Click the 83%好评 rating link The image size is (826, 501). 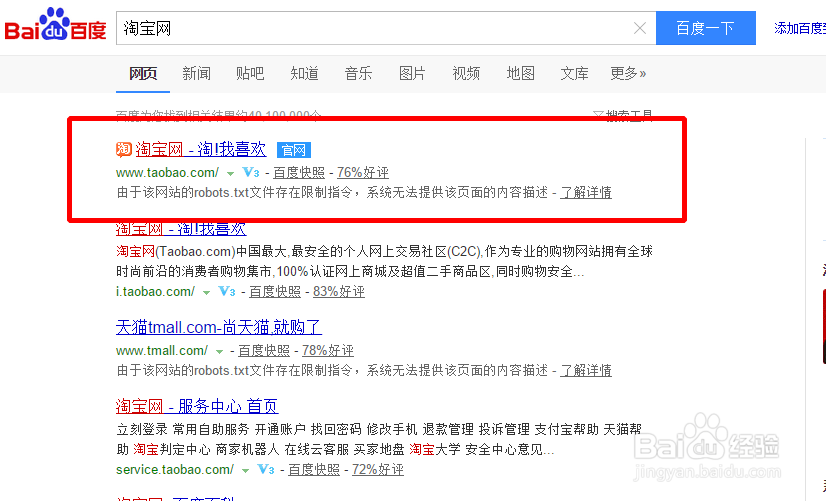(339, 291)
